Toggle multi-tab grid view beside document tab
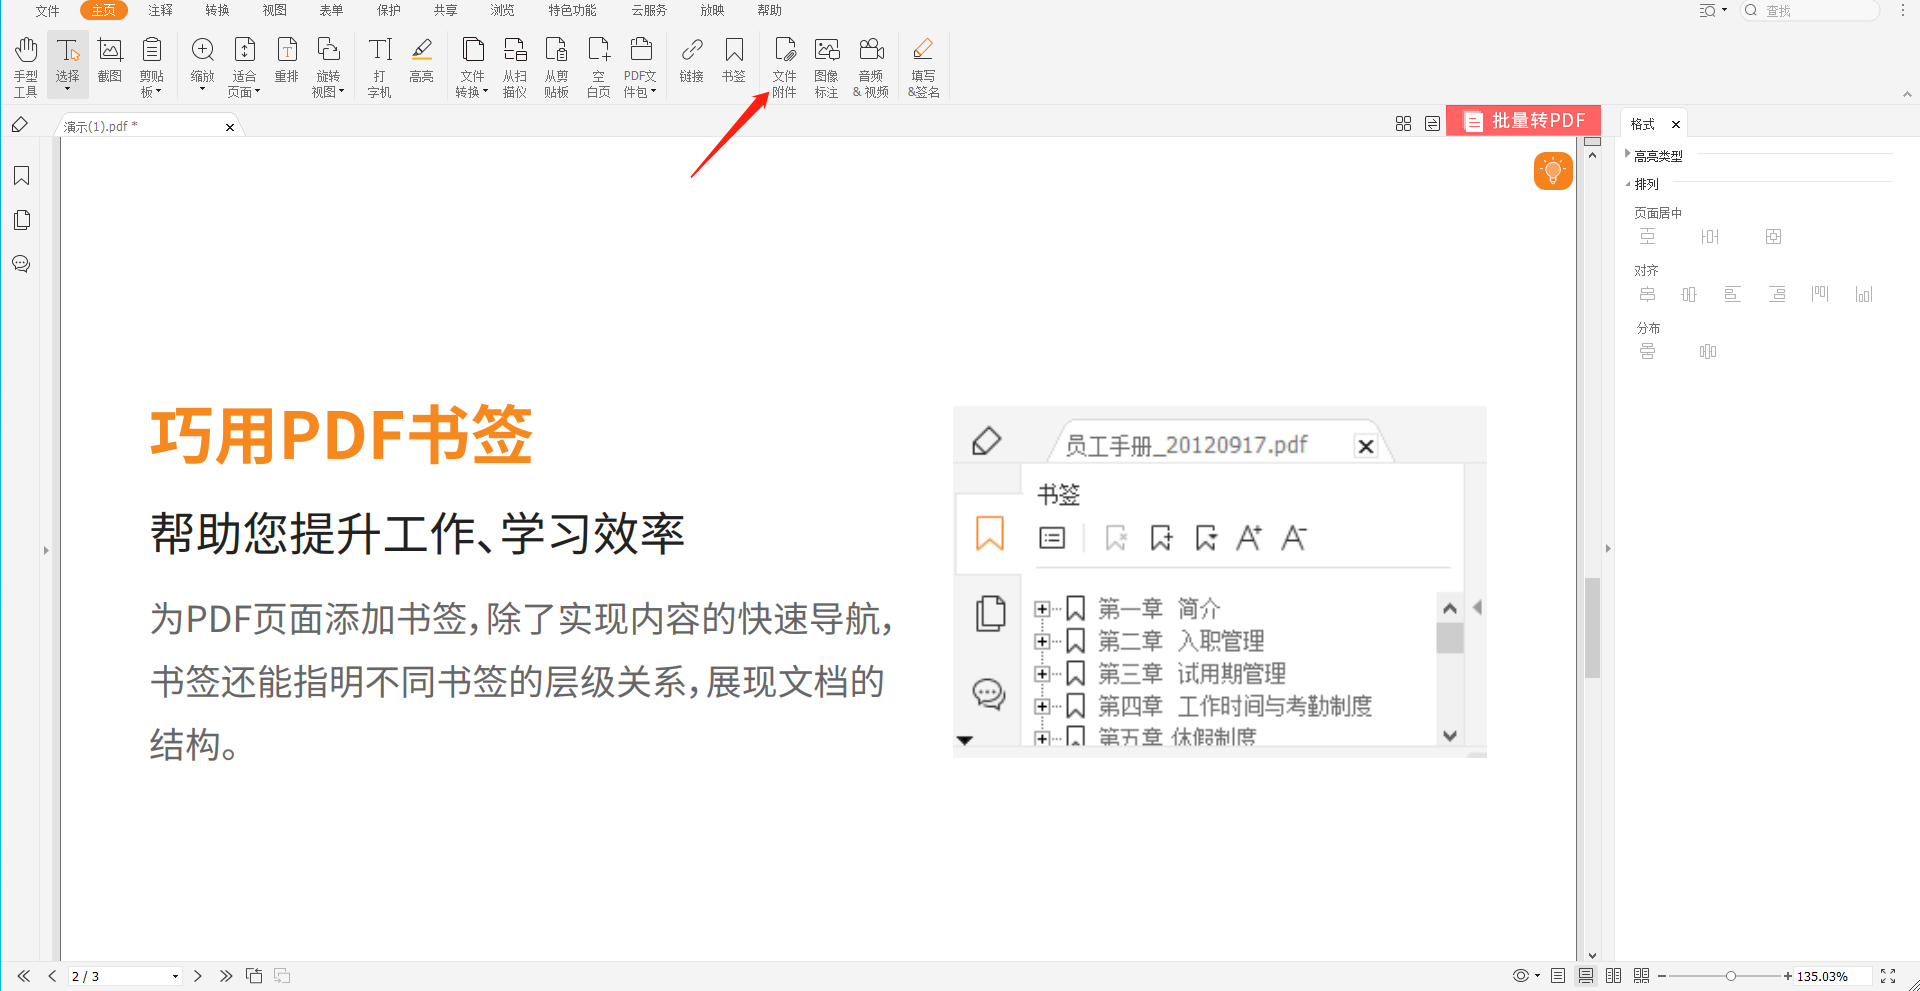The height and width of the screenshot is (991, 1920). click(1403, 123)
